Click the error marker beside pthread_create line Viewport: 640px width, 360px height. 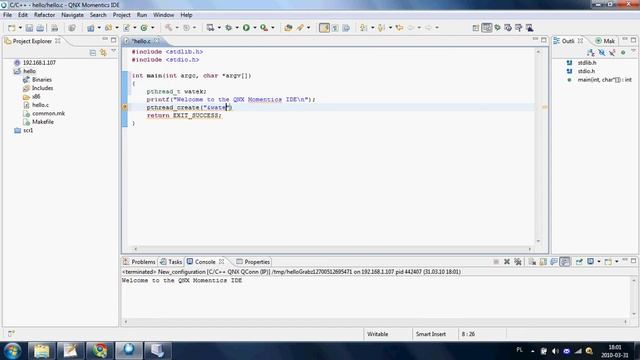(125, 107)
